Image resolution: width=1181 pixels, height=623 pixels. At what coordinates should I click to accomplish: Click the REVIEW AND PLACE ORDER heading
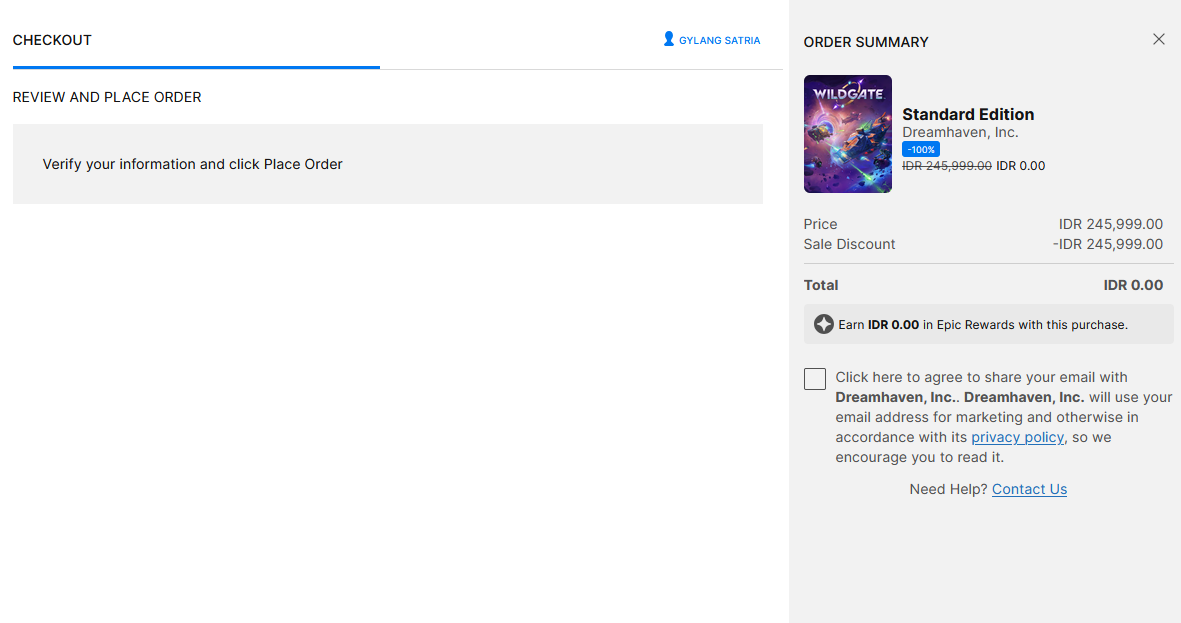click(x=107, y=97)
